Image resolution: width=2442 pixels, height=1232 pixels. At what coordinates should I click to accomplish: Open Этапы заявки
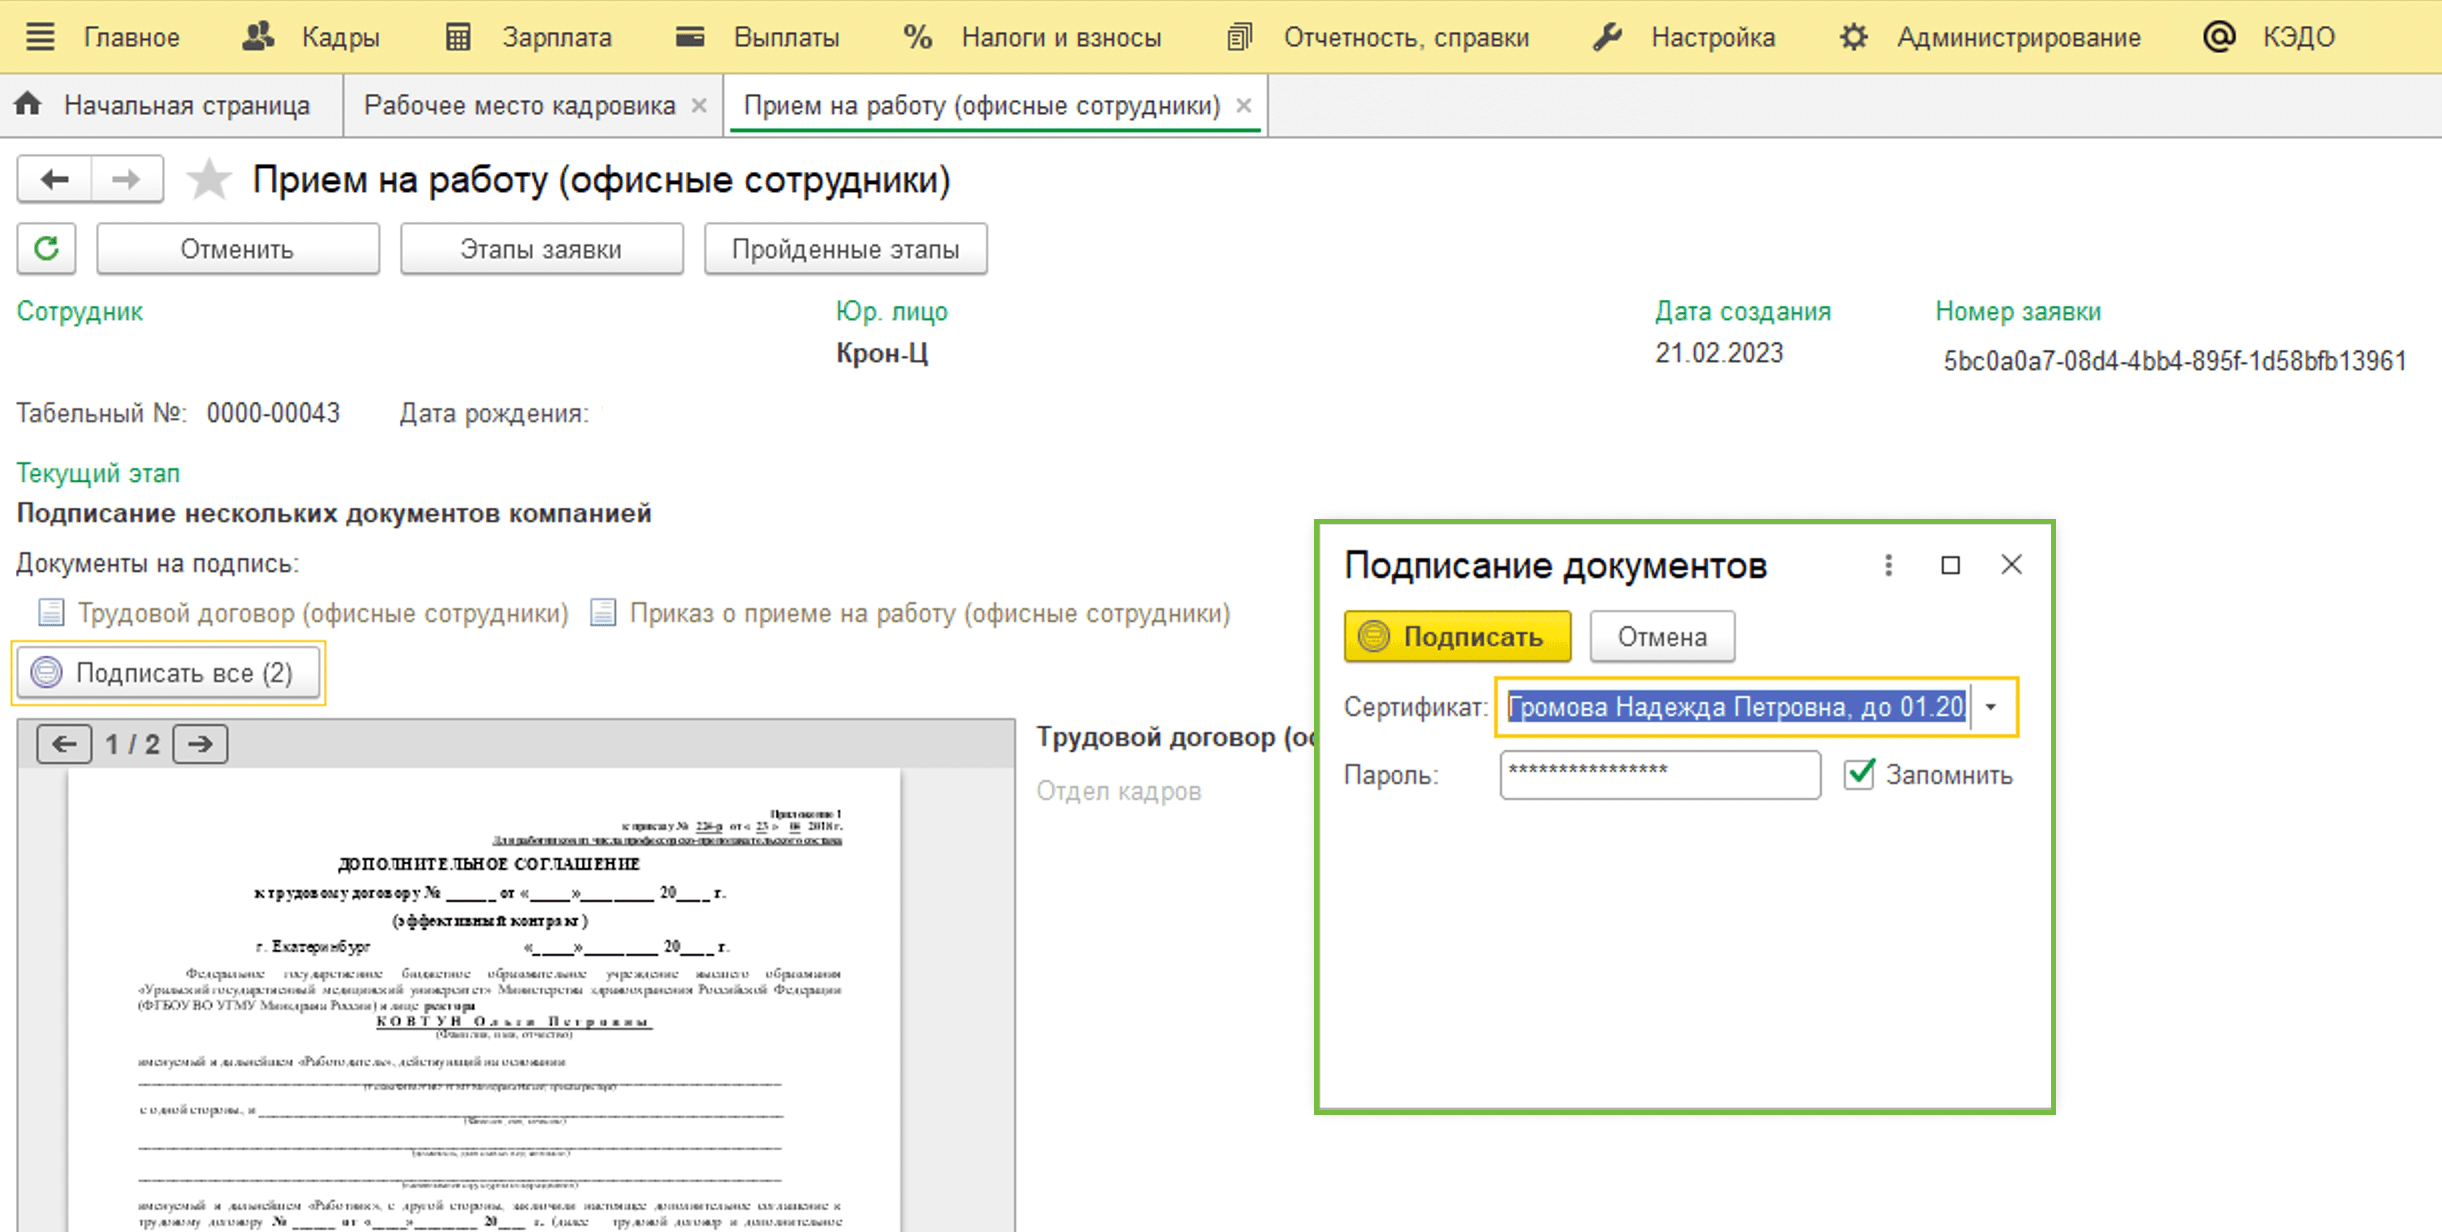pos(542,249)
